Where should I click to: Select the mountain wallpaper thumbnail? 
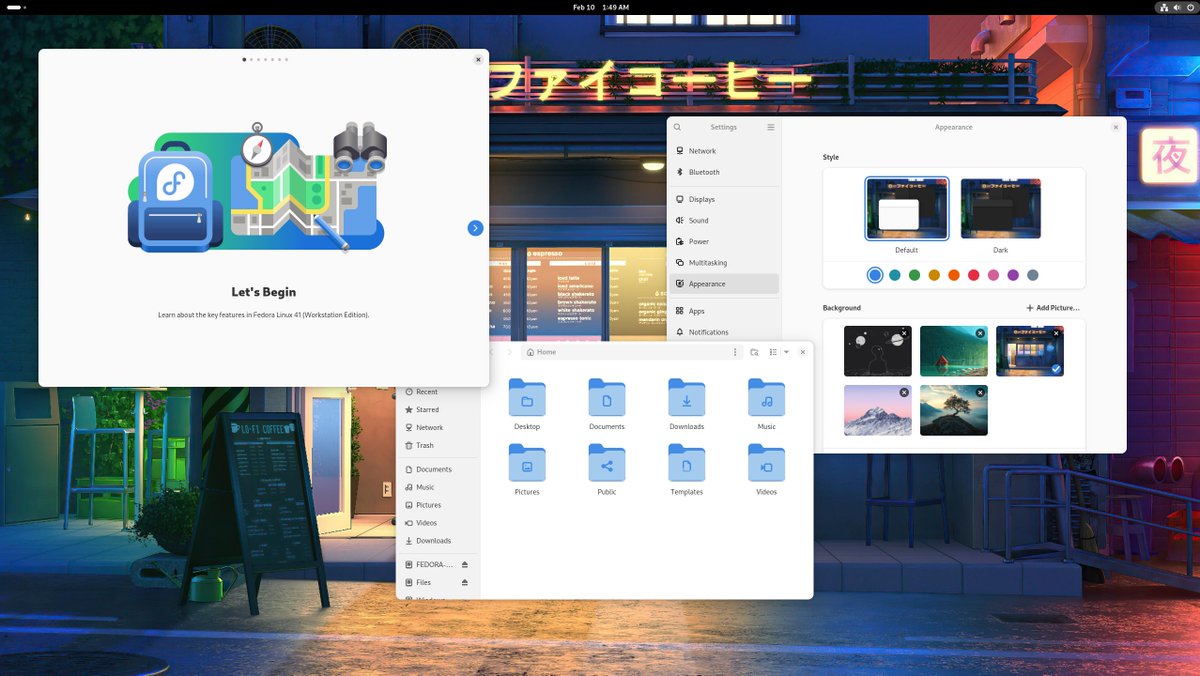coord(878,410)
